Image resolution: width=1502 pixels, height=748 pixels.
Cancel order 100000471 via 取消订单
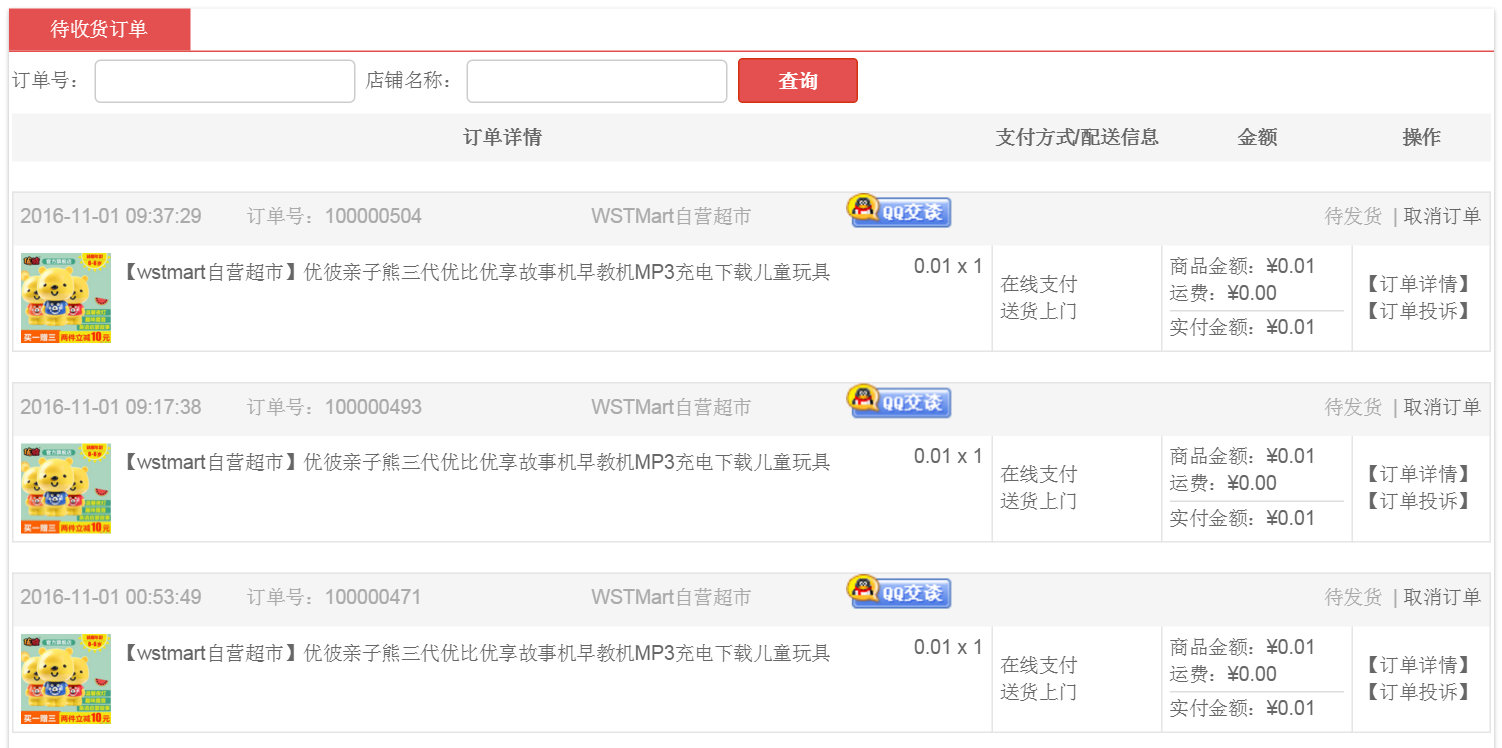click(1442, 597)
